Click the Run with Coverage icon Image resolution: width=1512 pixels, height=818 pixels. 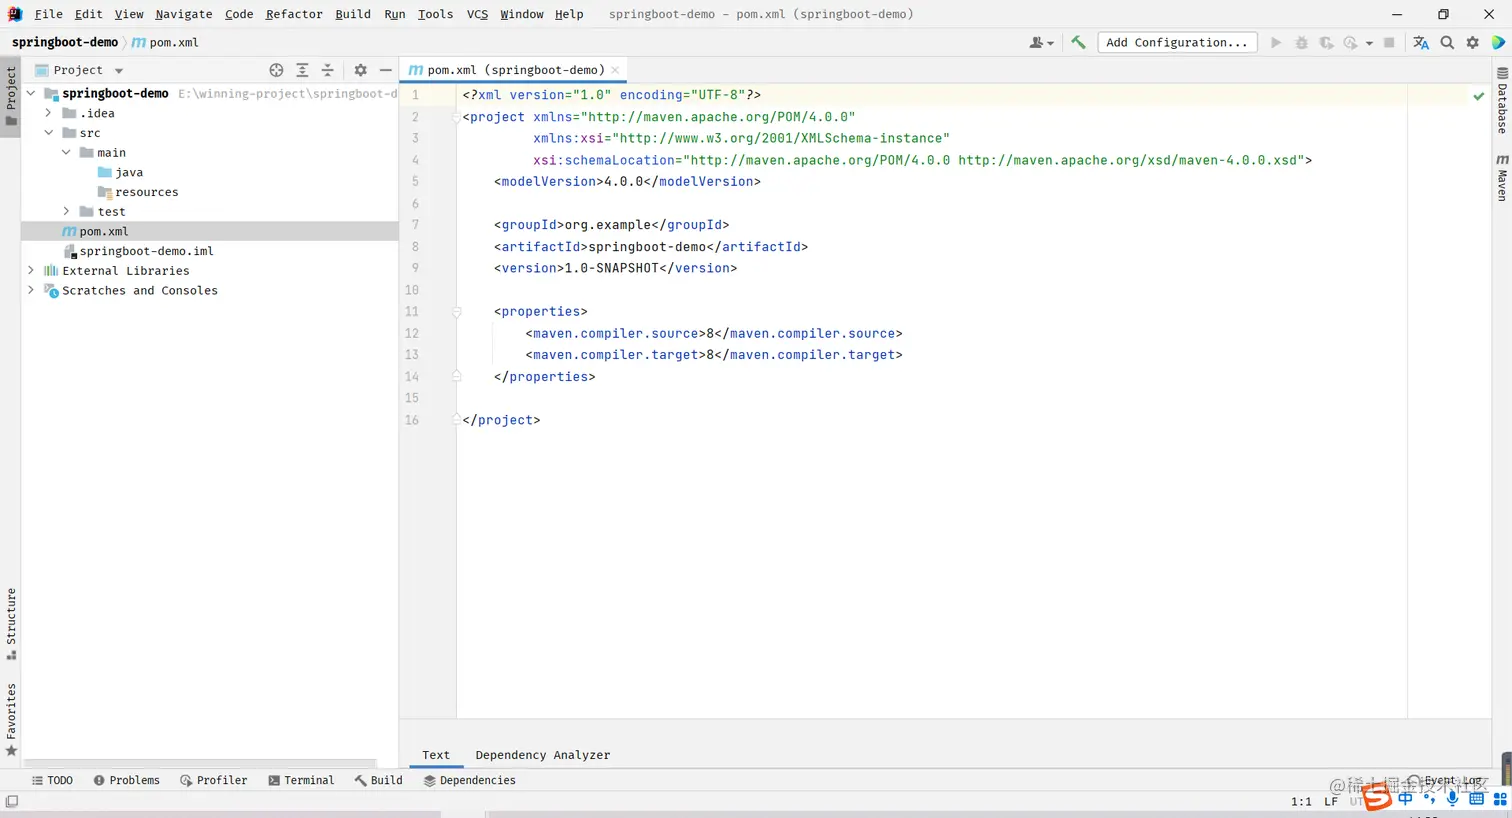(1326, 43)
